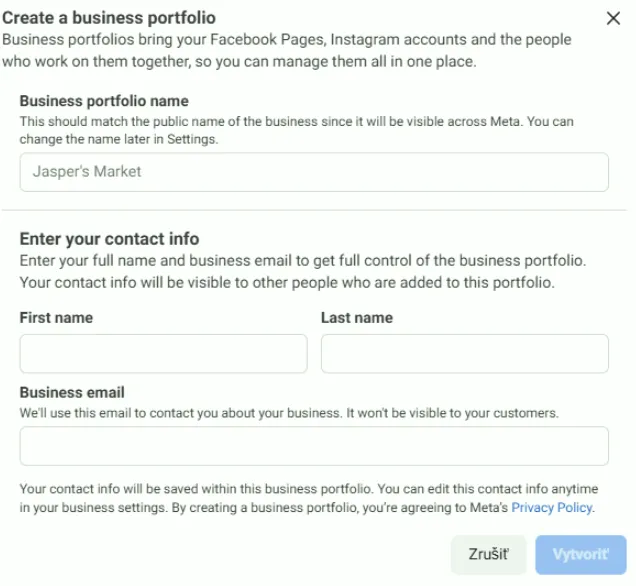Select the Business email input field
This screenshot has height=586, width=636.
pyautogui.click(x=314, y=446)
